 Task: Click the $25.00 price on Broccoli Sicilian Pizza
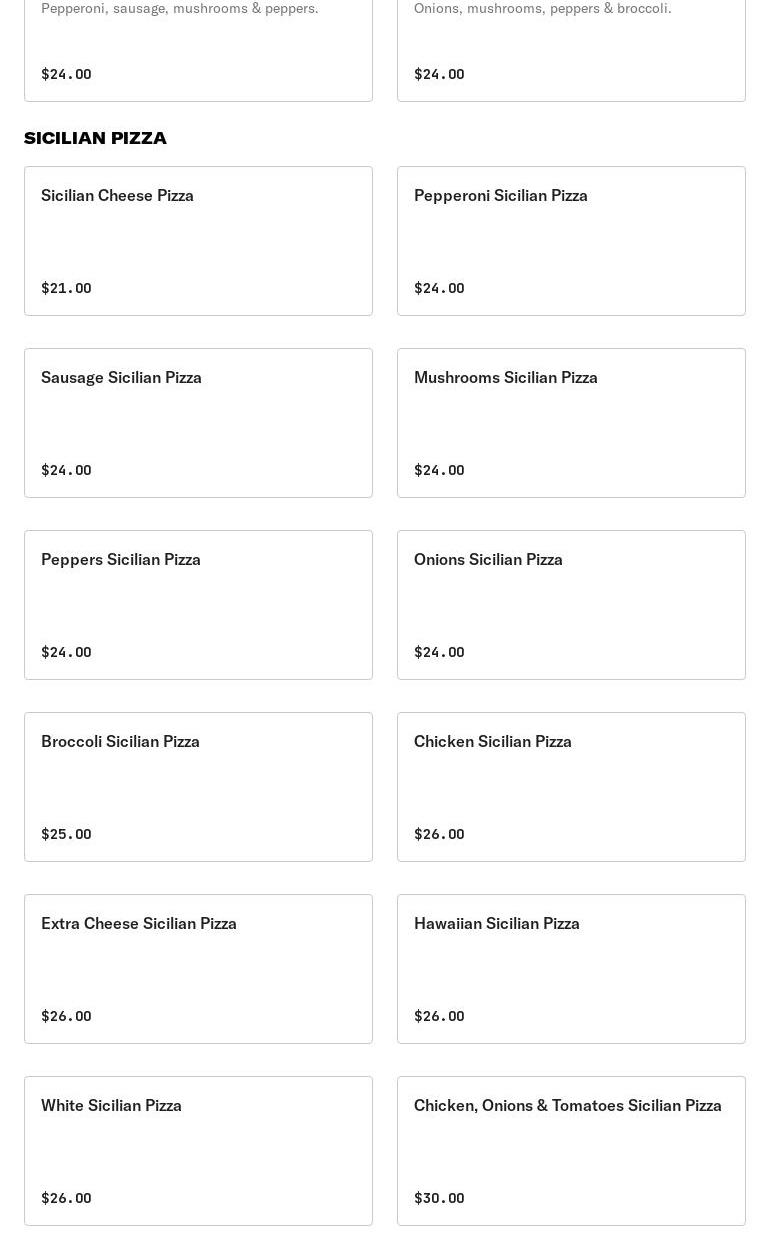[x=66, y=834]
